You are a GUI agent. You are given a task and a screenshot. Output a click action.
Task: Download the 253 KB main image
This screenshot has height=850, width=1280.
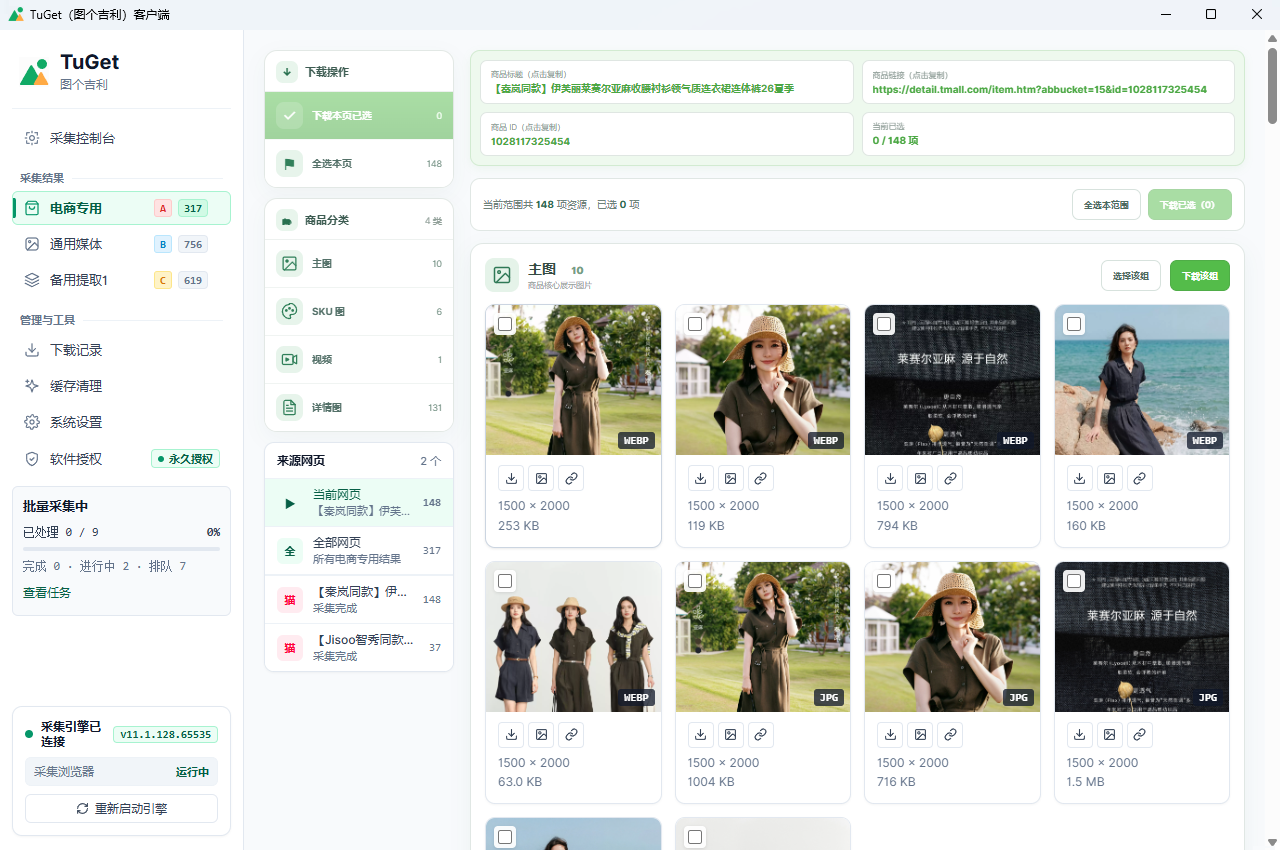pyautogui.click(x=511, y=478)
